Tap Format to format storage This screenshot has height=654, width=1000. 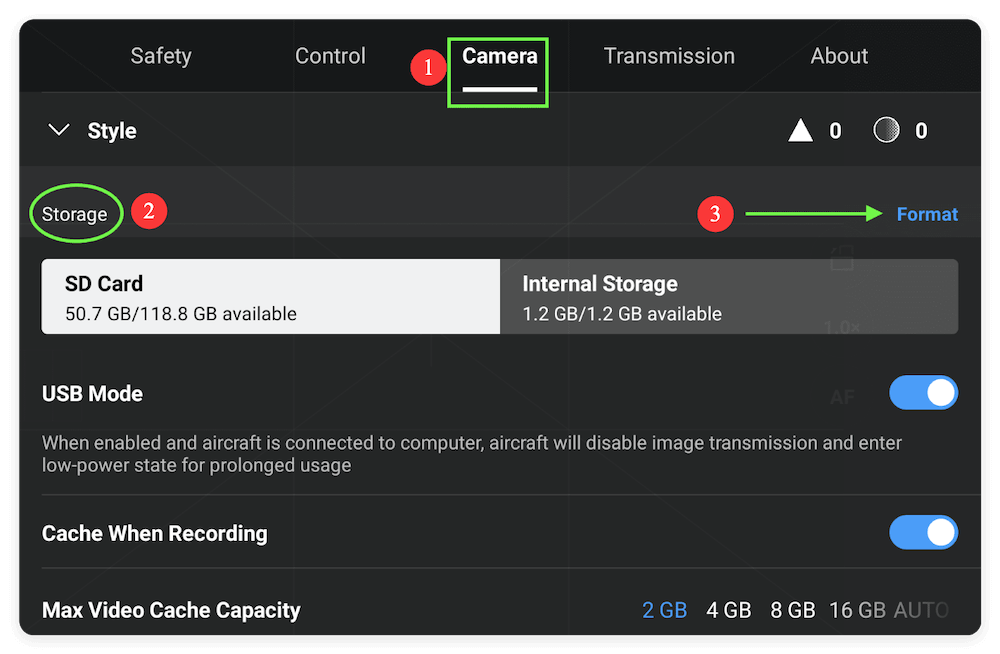click(926, 214)
